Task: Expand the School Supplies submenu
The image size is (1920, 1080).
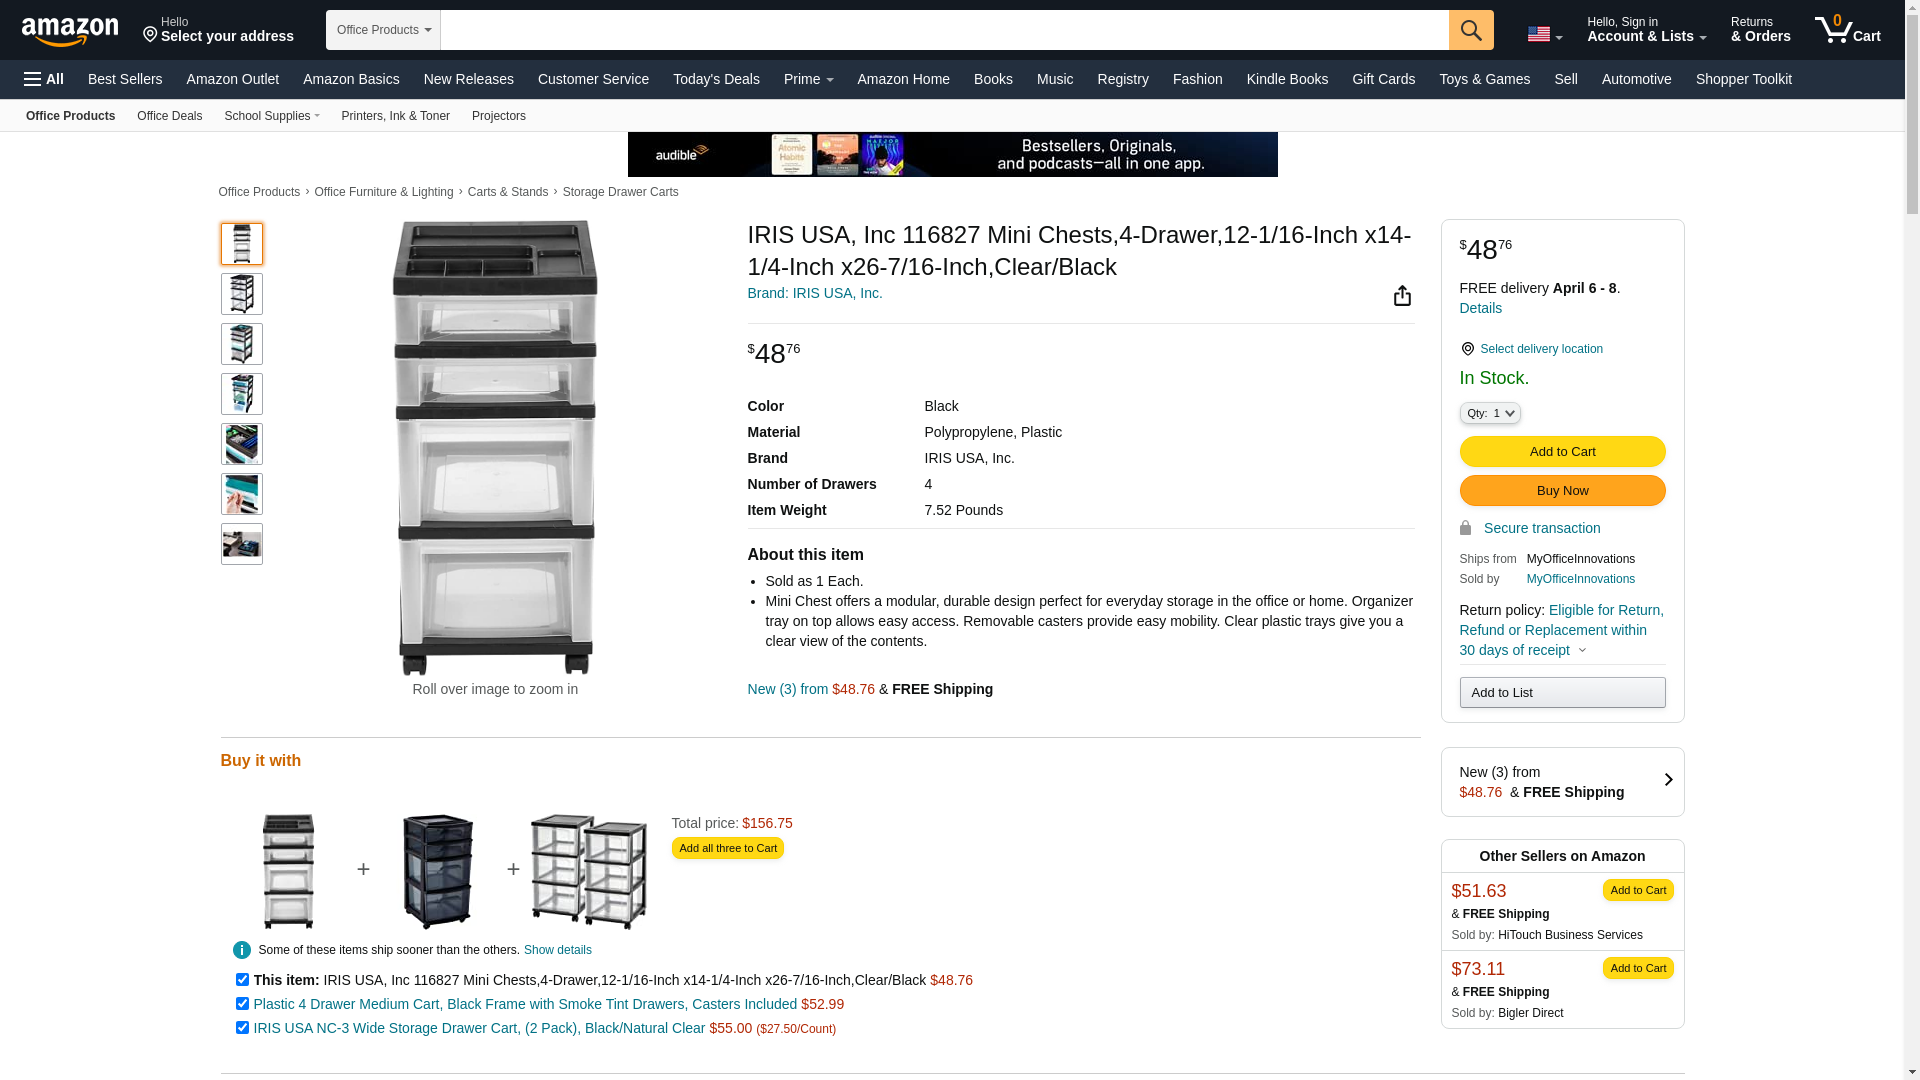Action: [272, 116]
